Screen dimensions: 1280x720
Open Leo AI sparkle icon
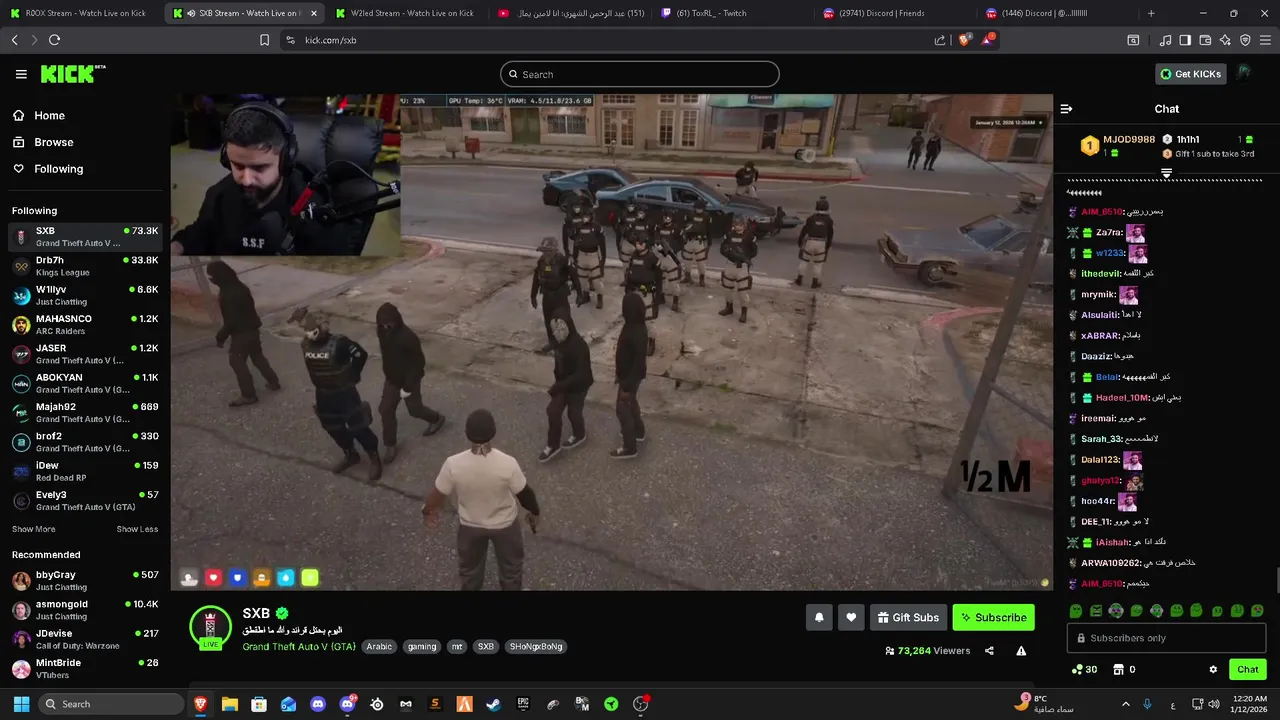[x=1225, y=40]
